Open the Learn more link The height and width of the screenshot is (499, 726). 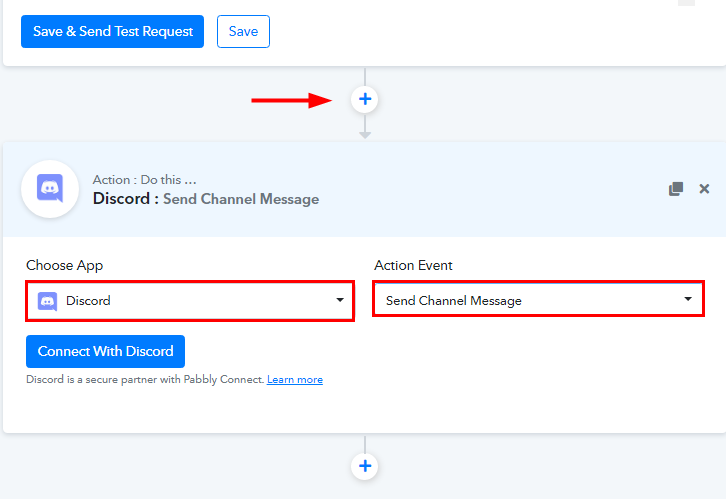[295, 380]
